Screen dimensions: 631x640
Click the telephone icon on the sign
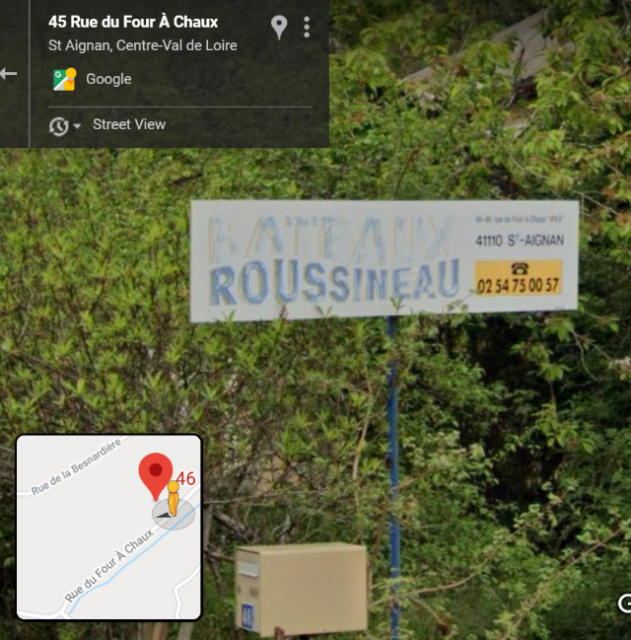click(x=520, y=269)
